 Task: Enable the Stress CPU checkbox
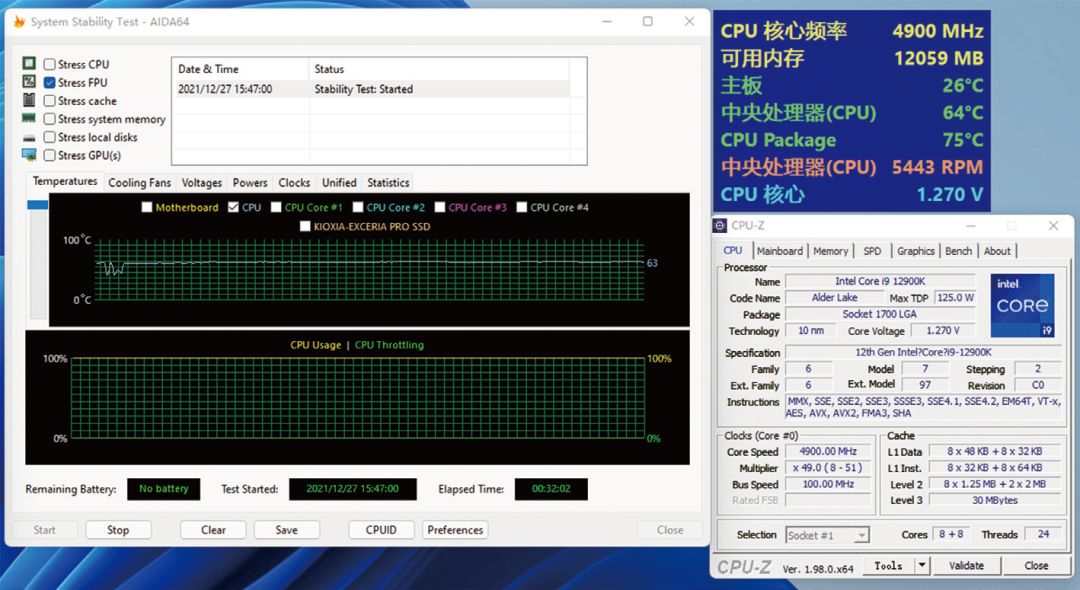tap(50, 65)
